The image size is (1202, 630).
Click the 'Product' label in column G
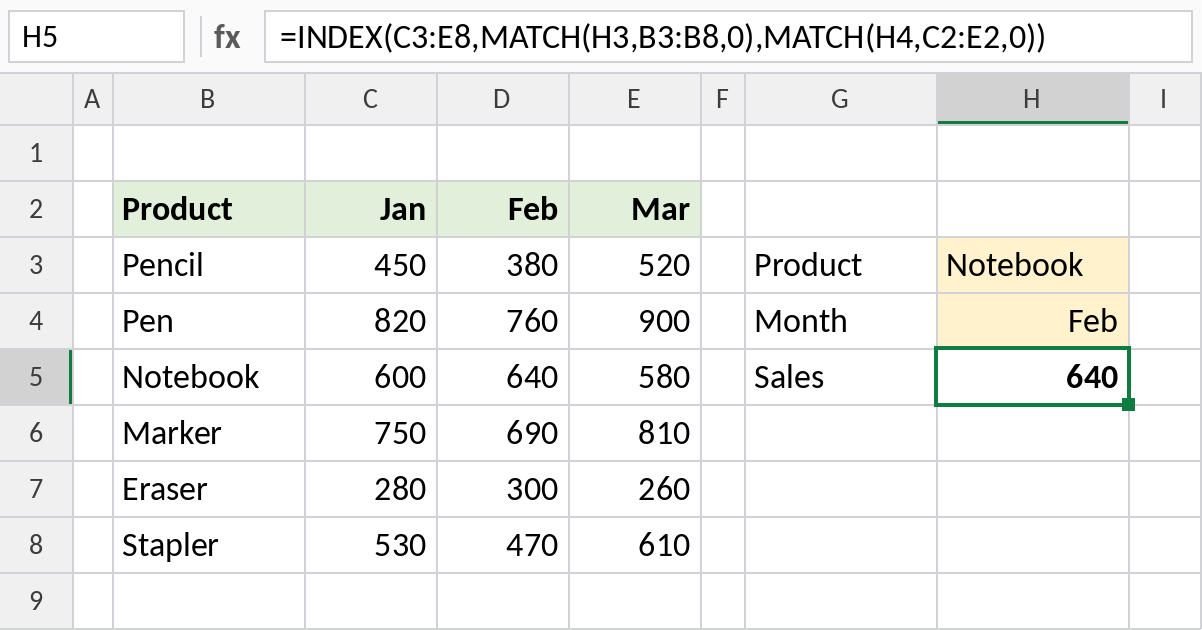tap(841, 265)
